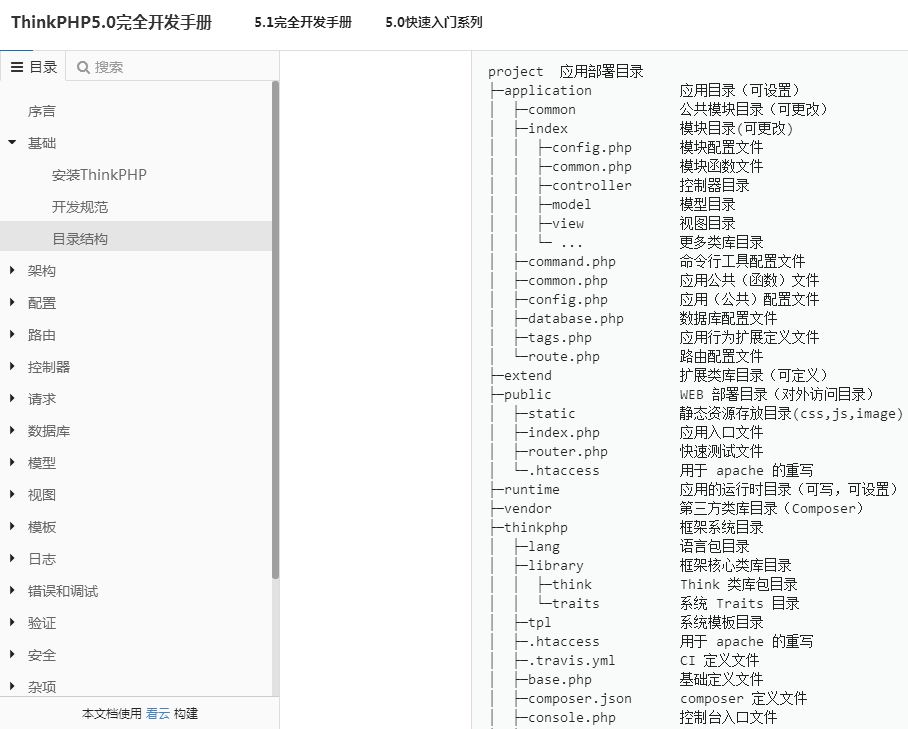
Task: Collapse the 基础 section arrow
Action: pyautogui.click(x=12, y=142)
